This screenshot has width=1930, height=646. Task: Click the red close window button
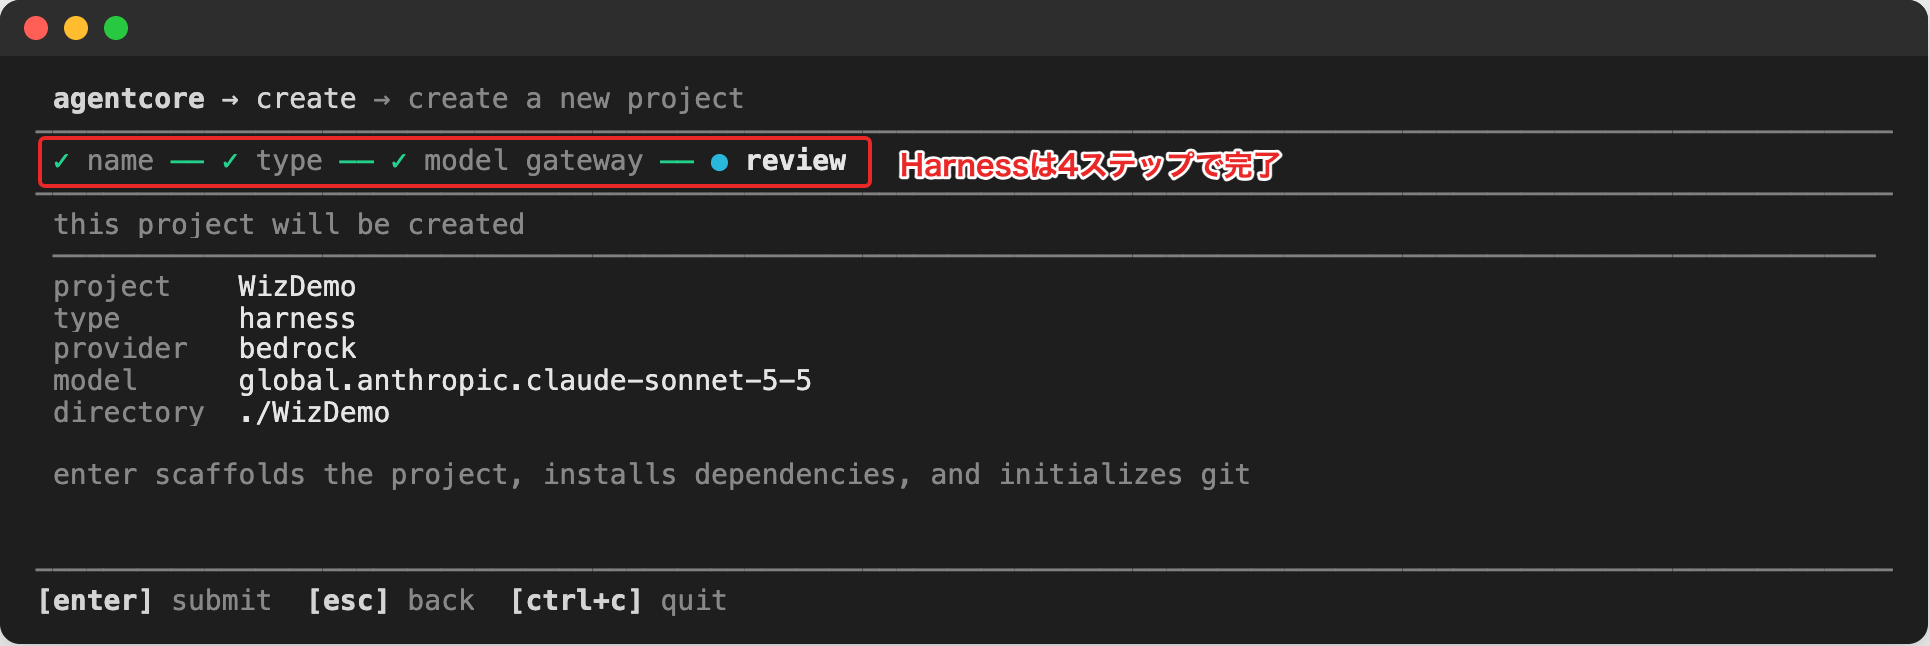pyautogui.click(x=36, y=28)
